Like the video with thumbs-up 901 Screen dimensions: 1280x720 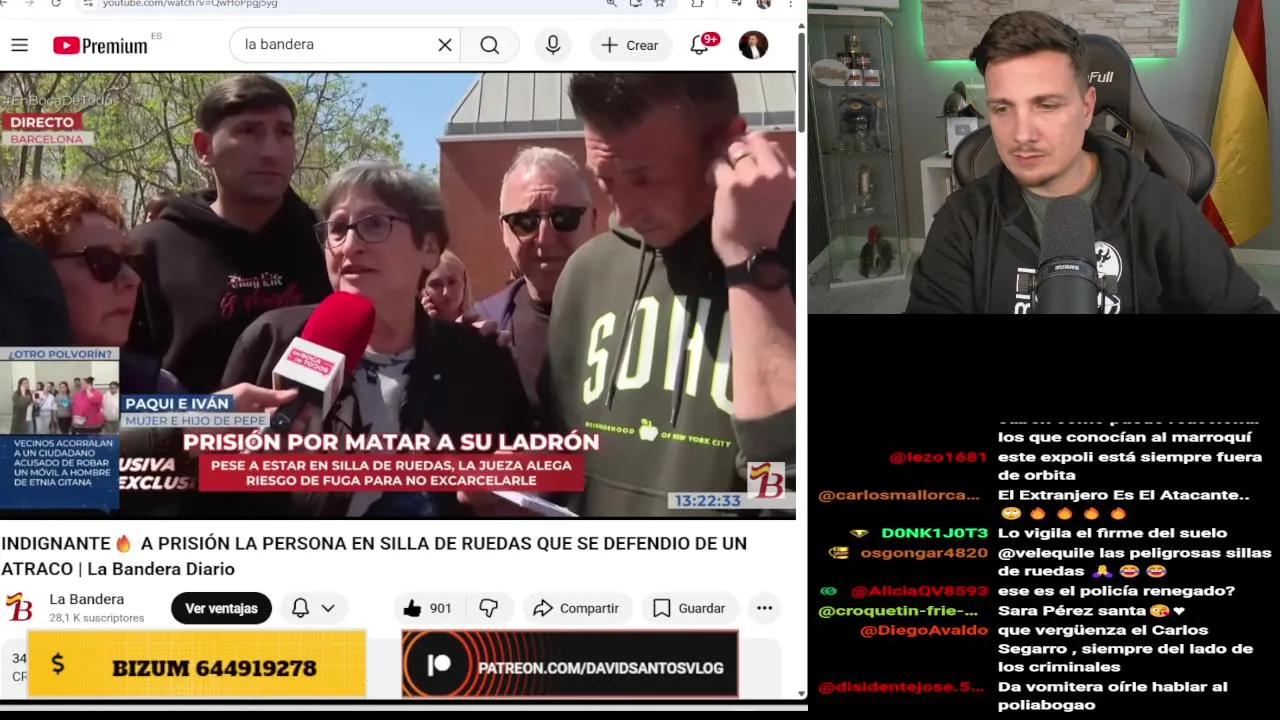(x=428, y=608)
